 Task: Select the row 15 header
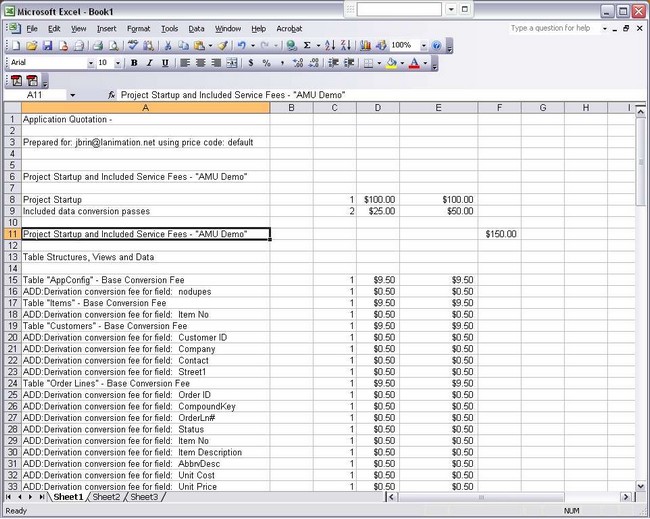[x=10, y=280]
